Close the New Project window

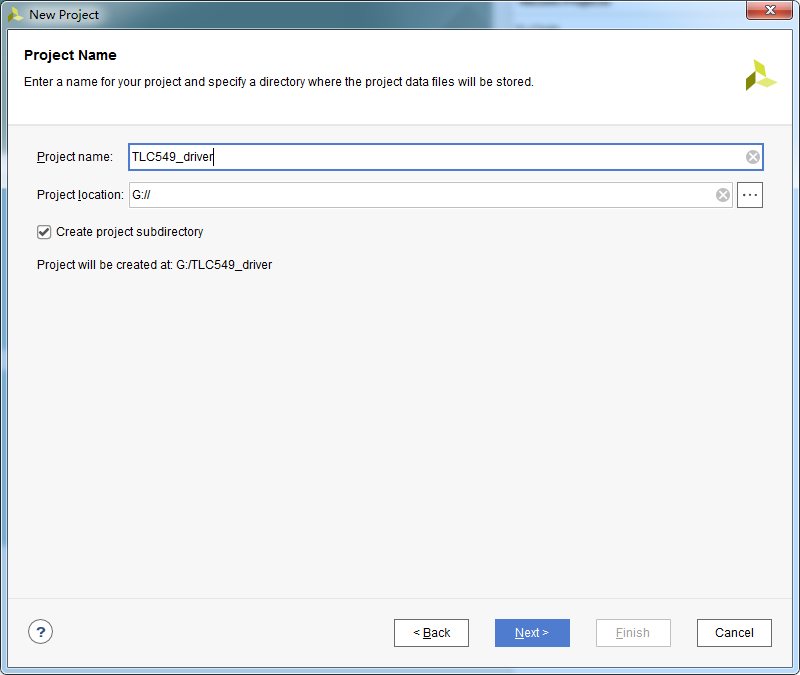(x=770, y=10)
